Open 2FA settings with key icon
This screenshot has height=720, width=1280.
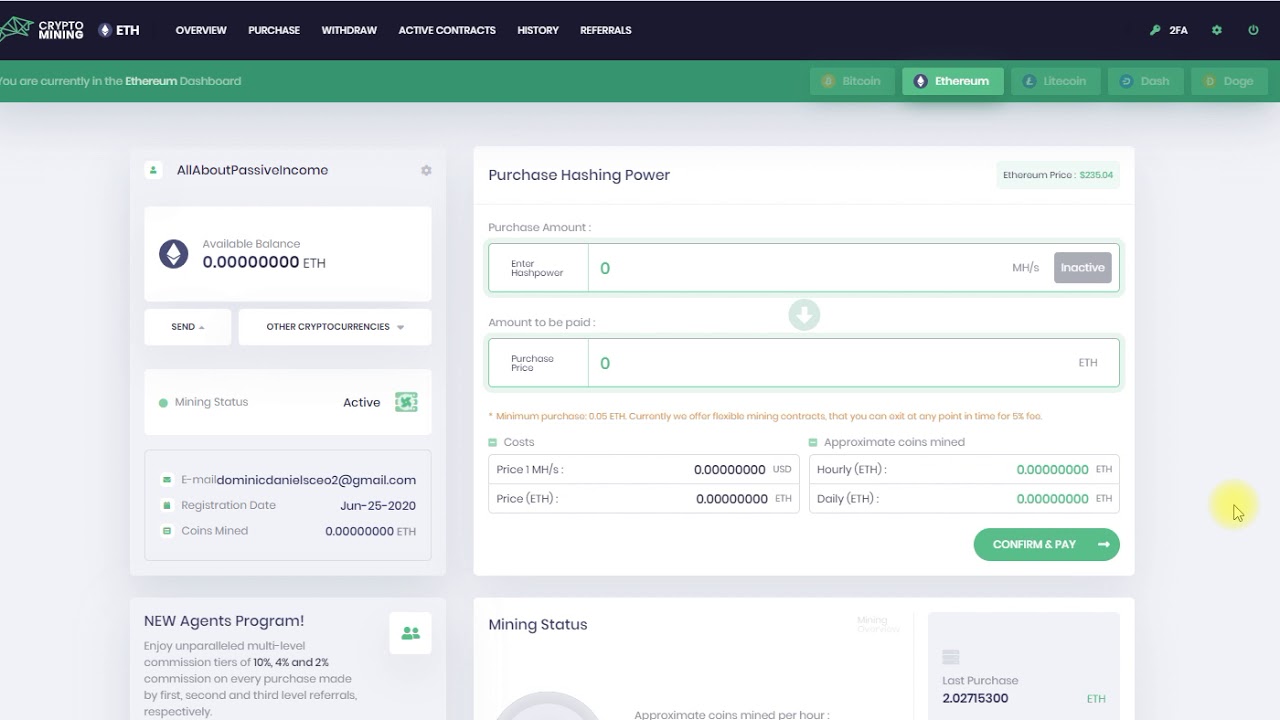pyautogui.click(x=1169, y=30)
